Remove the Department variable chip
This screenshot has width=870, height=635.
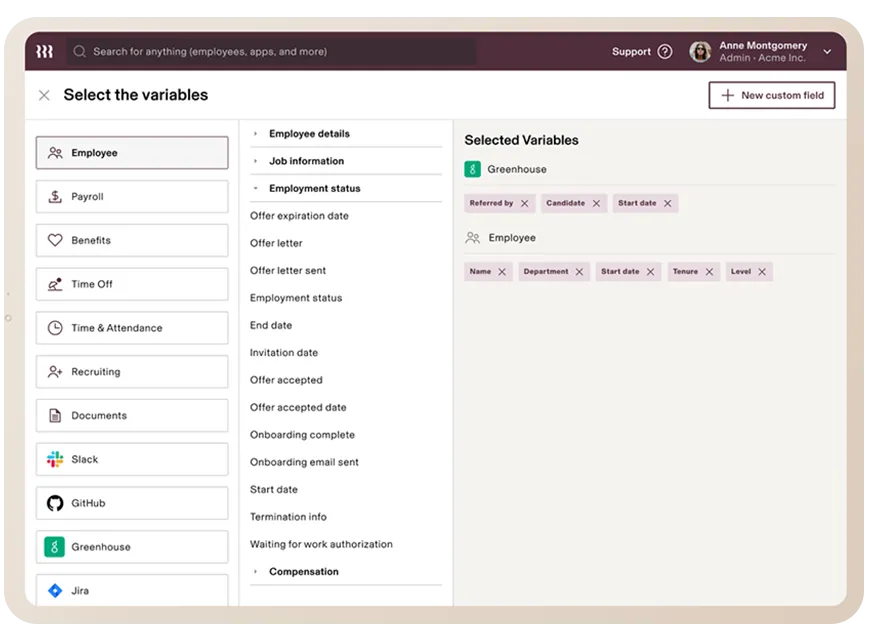point(580,272)
